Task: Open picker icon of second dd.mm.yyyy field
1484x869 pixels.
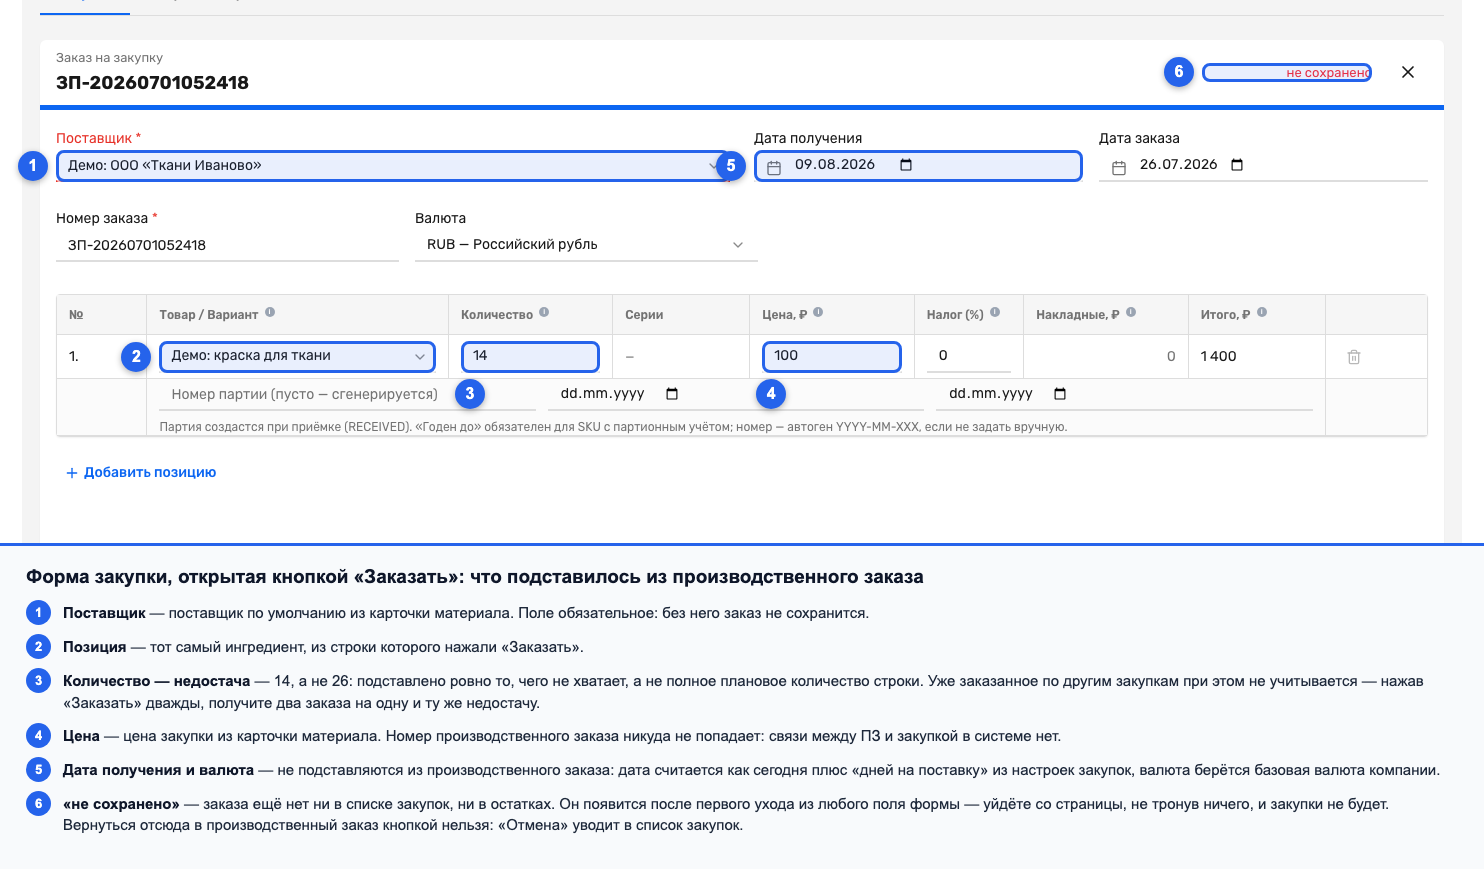Action: click(1060, 394)
